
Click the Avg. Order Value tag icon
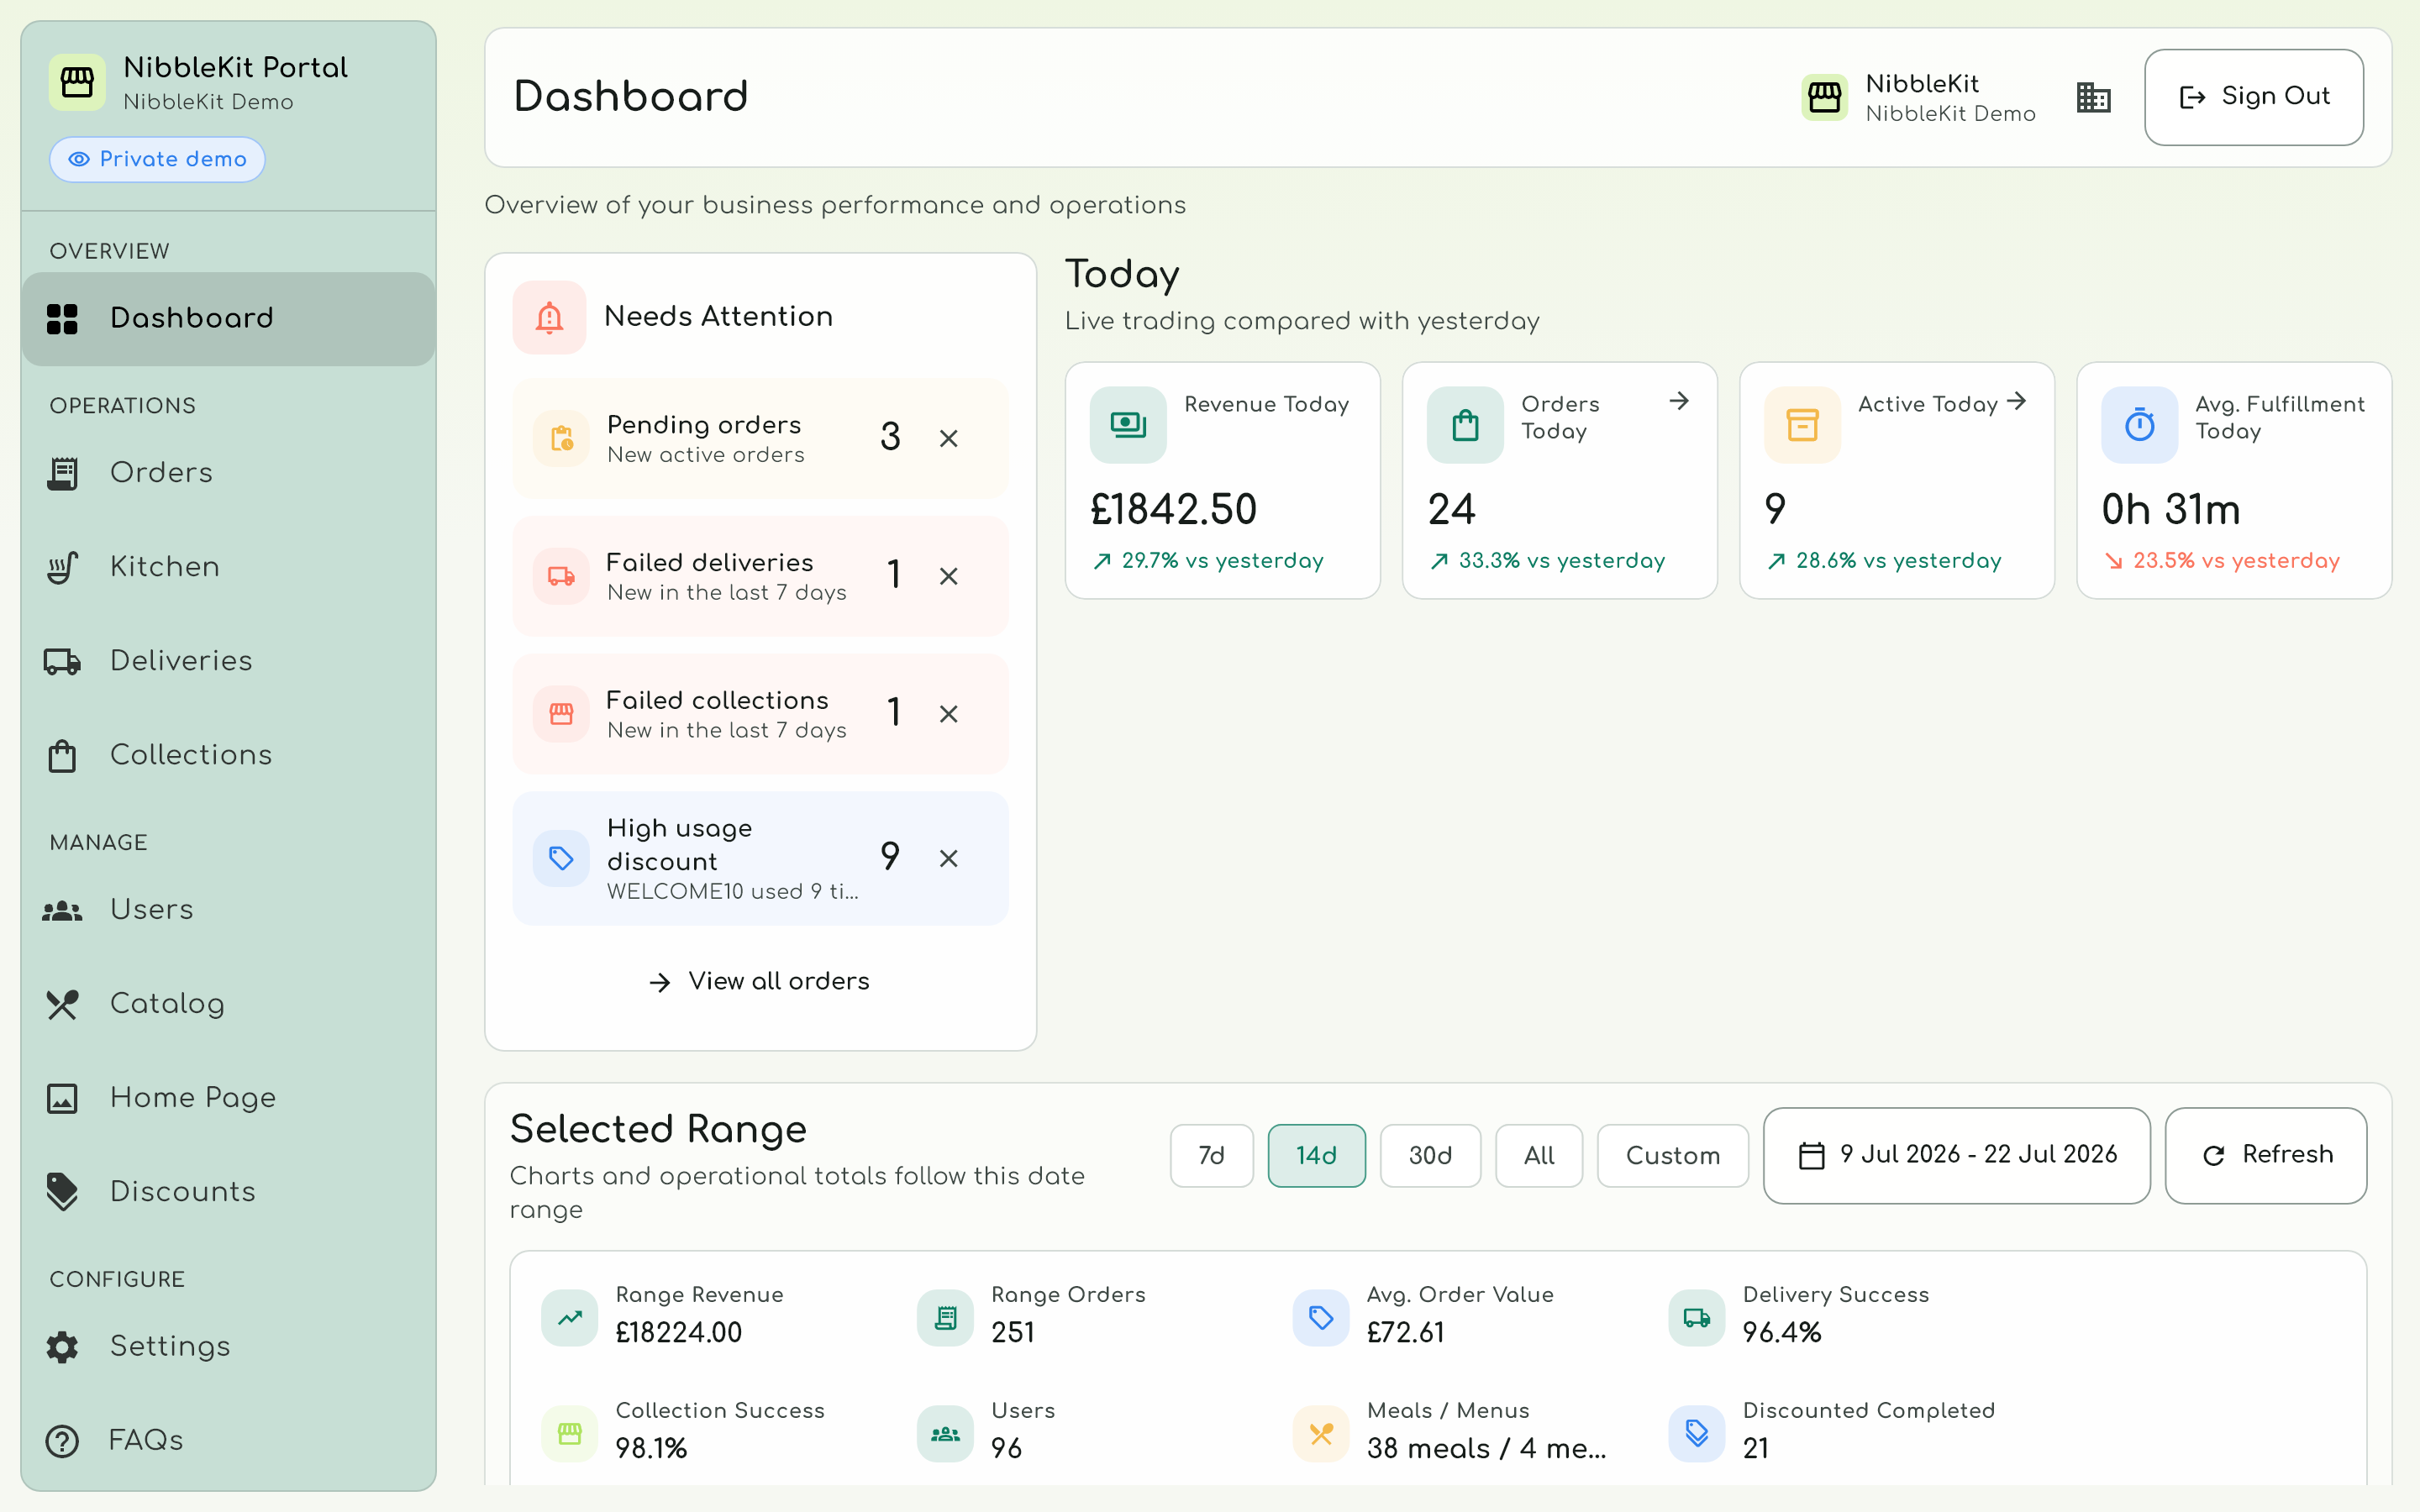[1321, 1318]
